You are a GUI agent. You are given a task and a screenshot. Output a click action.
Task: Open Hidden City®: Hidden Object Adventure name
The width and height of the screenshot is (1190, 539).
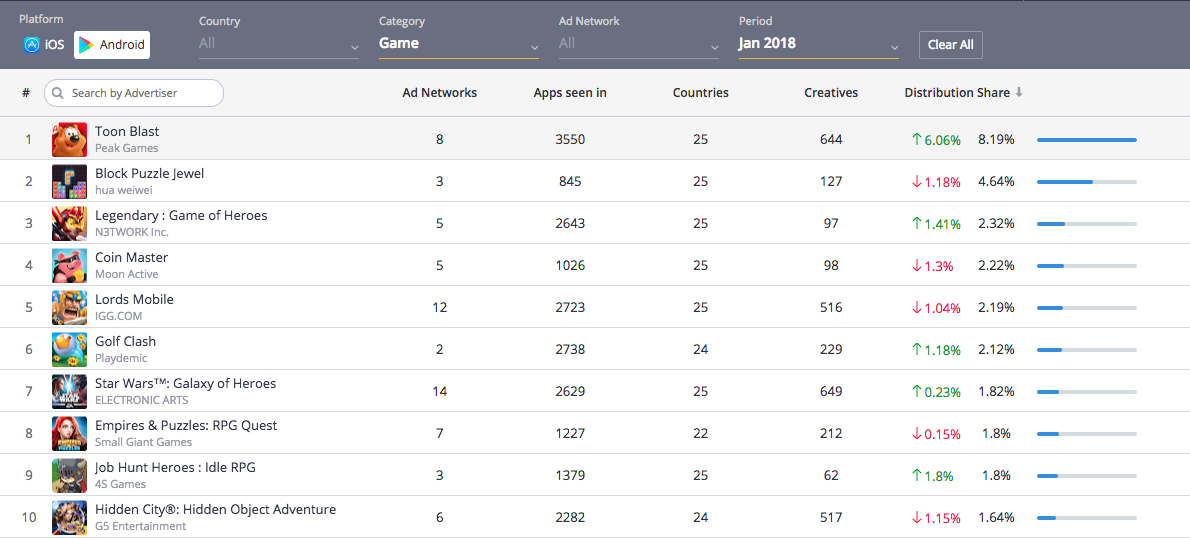(216, 509)
